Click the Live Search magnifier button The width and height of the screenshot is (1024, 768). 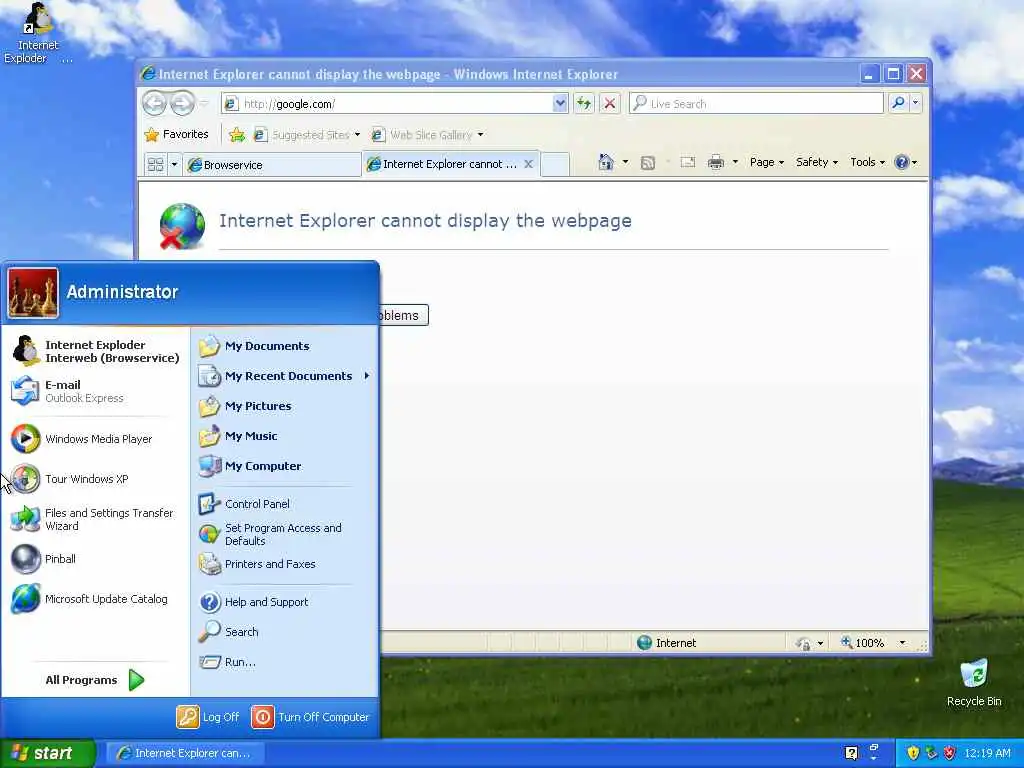click(899, 103)
